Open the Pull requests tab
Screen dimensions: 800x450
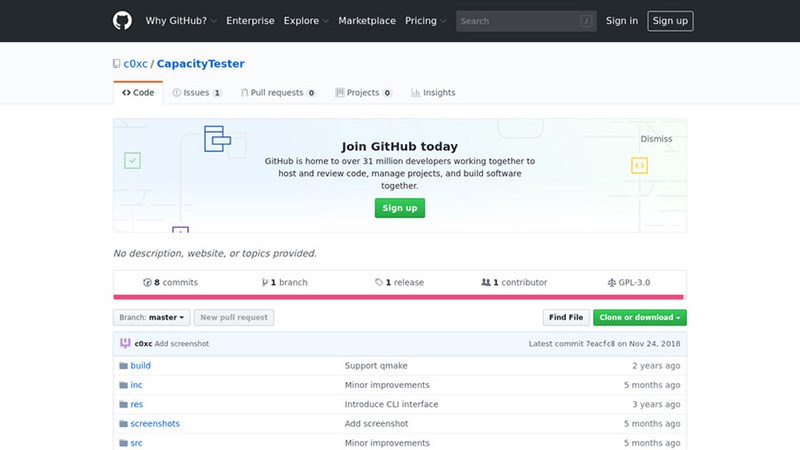[278, 92]
